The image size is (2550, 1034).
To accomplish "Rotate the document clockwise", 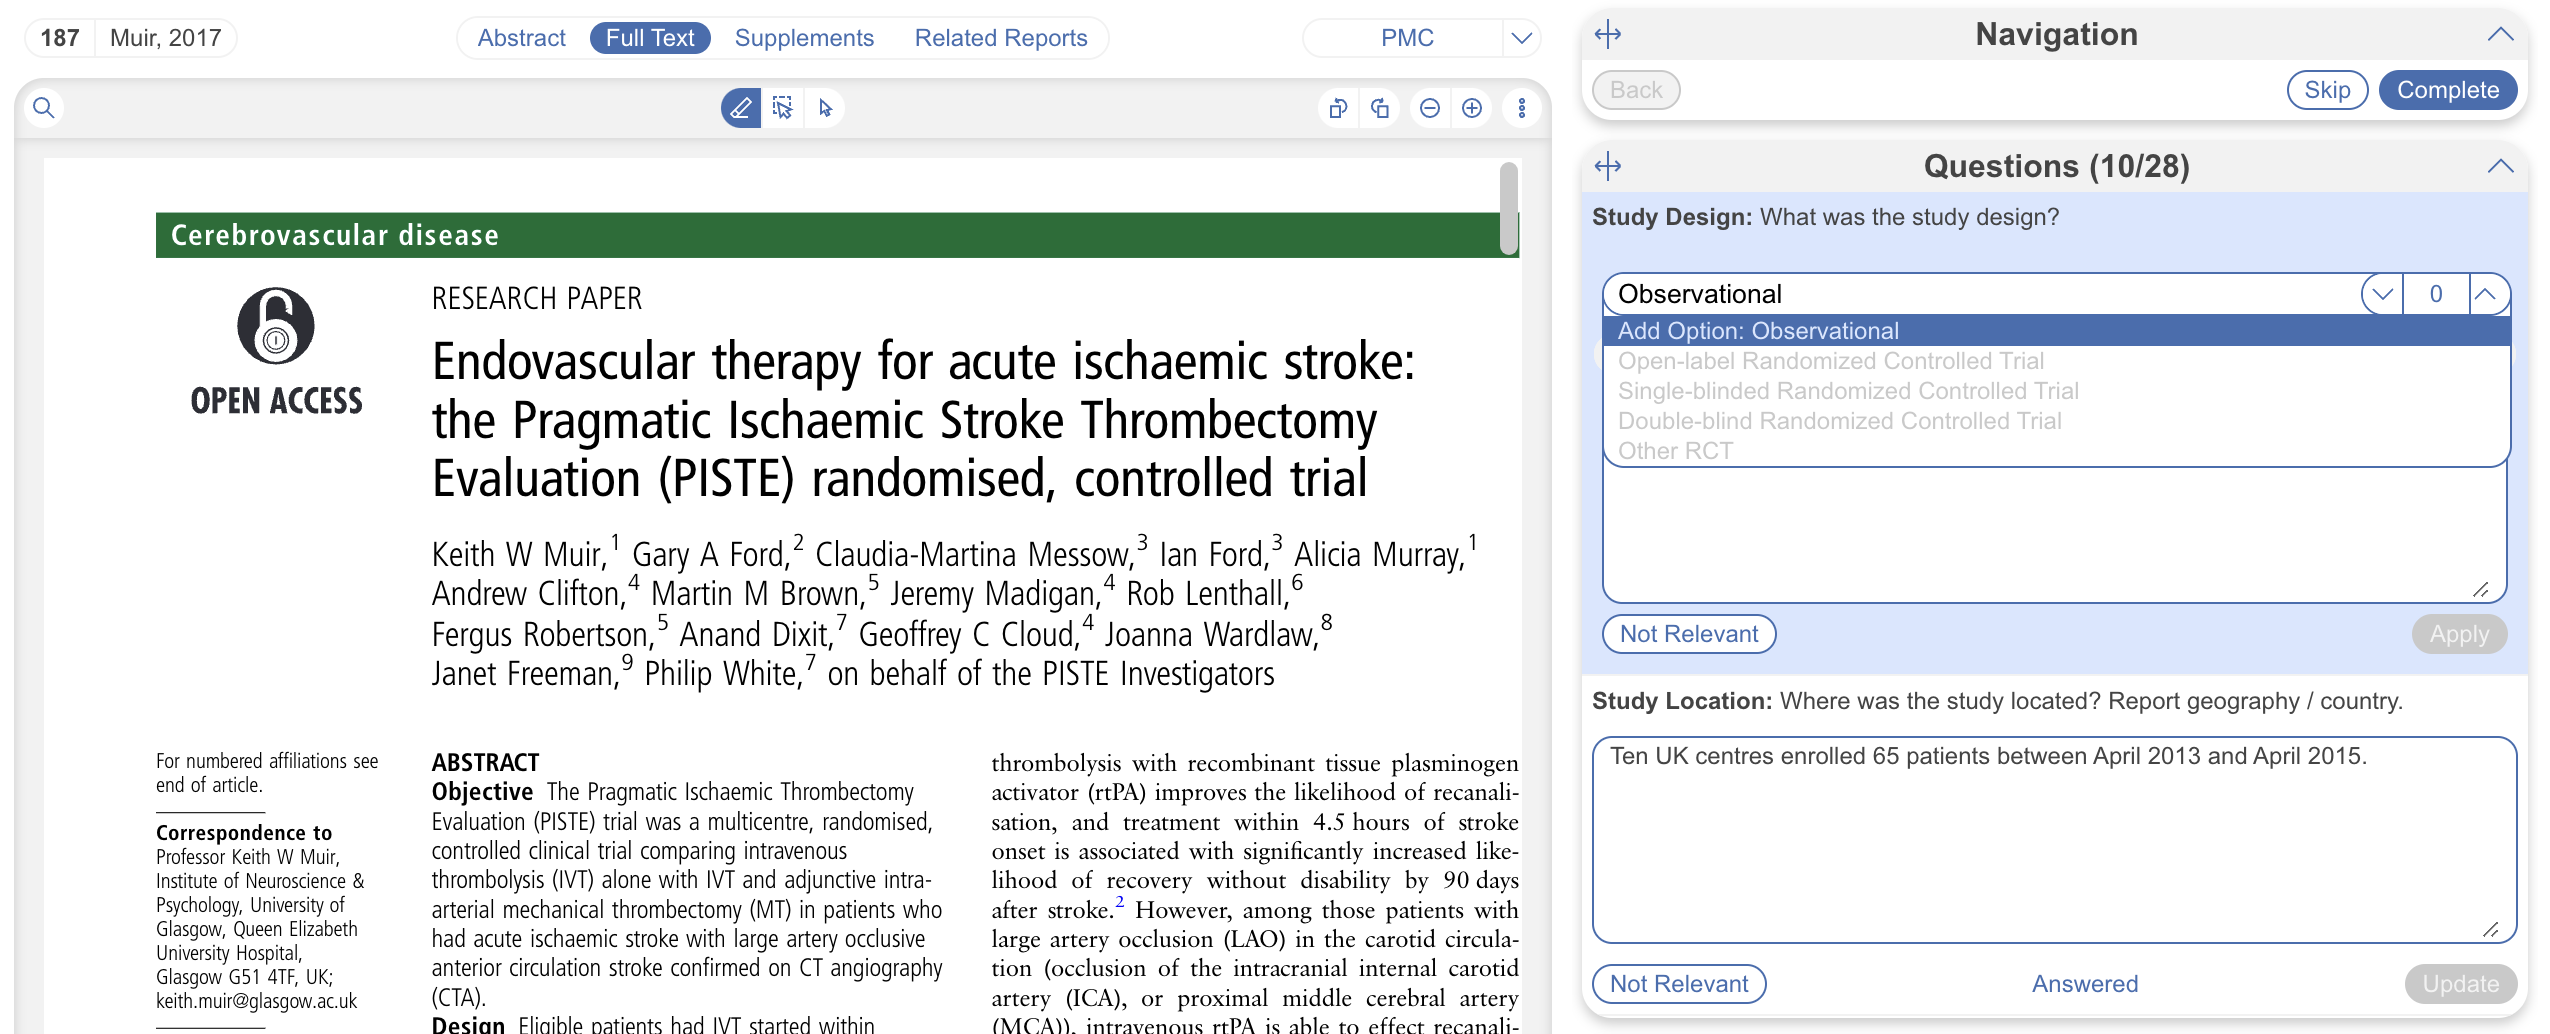I will click(1380, 108).
